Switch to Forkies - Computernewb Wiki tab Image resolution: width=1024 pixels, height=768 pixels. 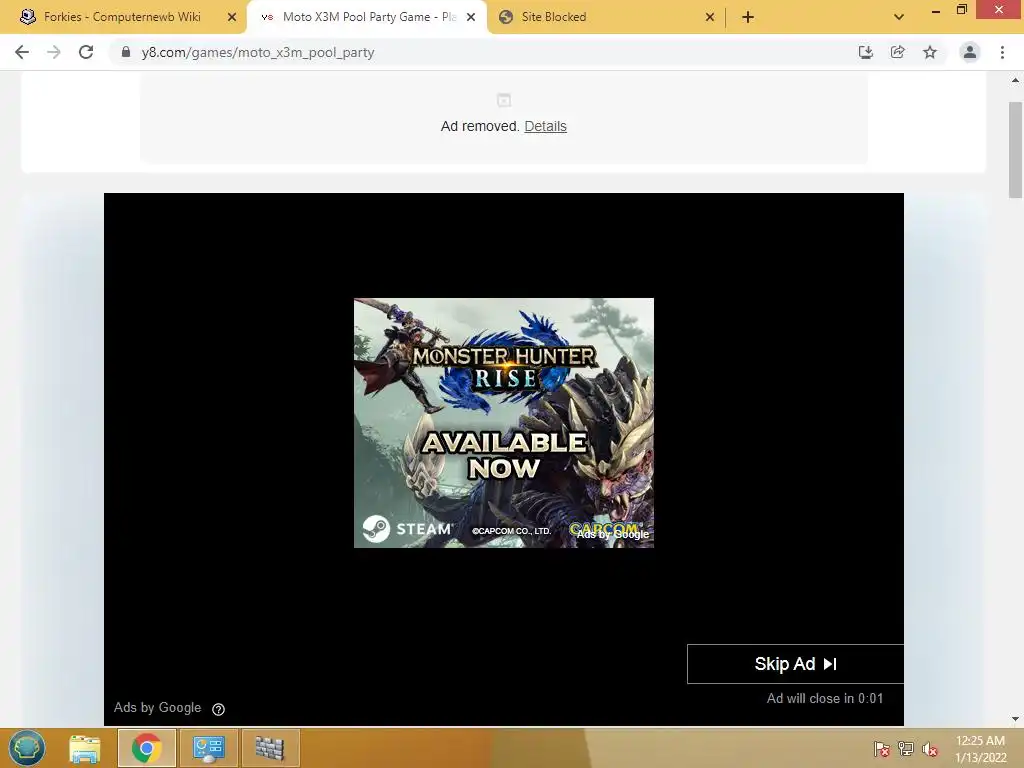[122, 17]
